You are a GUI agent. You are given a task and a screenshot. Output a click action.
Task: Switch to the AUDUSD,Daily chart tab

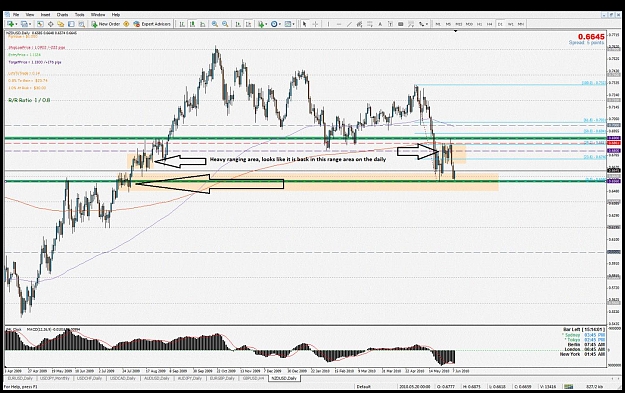(157, 378)
